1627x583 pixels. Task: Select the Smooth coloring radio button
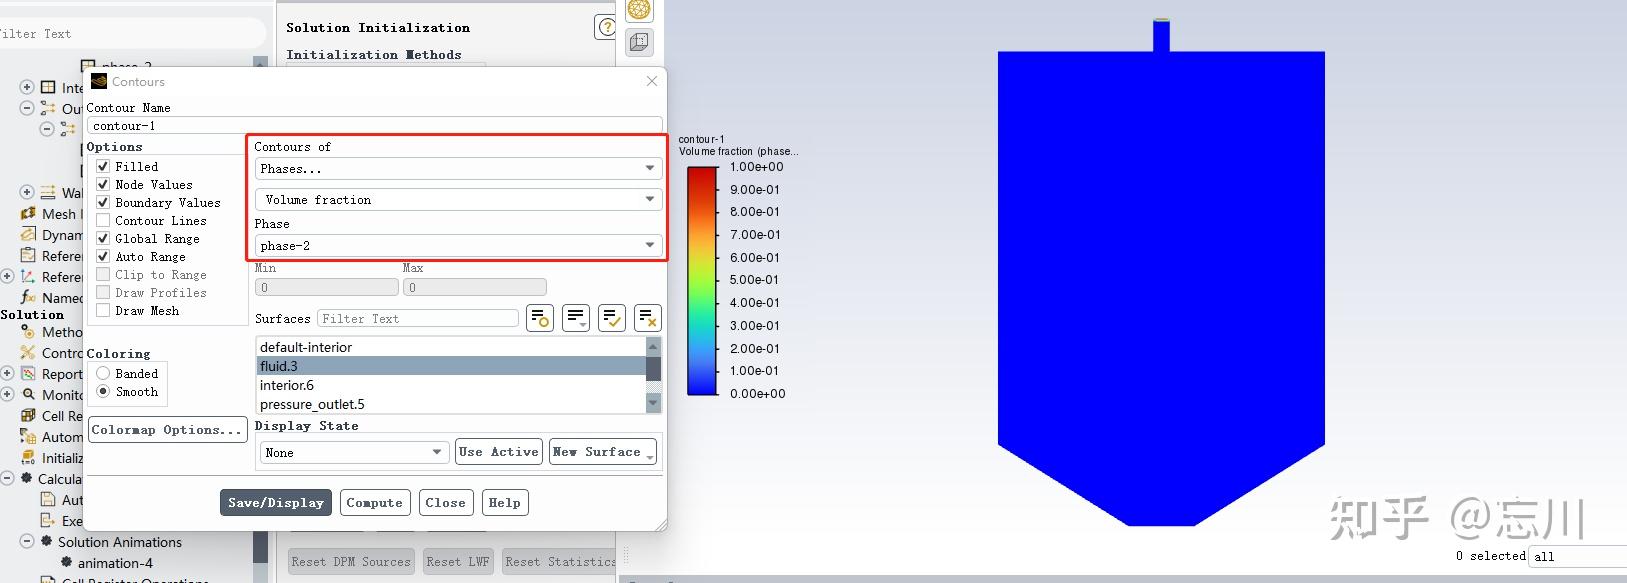point(103,391)
